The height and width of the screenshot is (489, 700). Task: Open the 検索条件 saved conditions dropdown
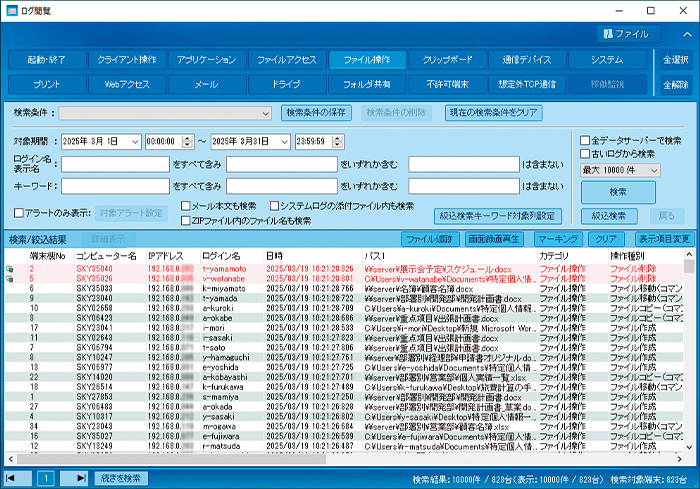pos(165,113)
